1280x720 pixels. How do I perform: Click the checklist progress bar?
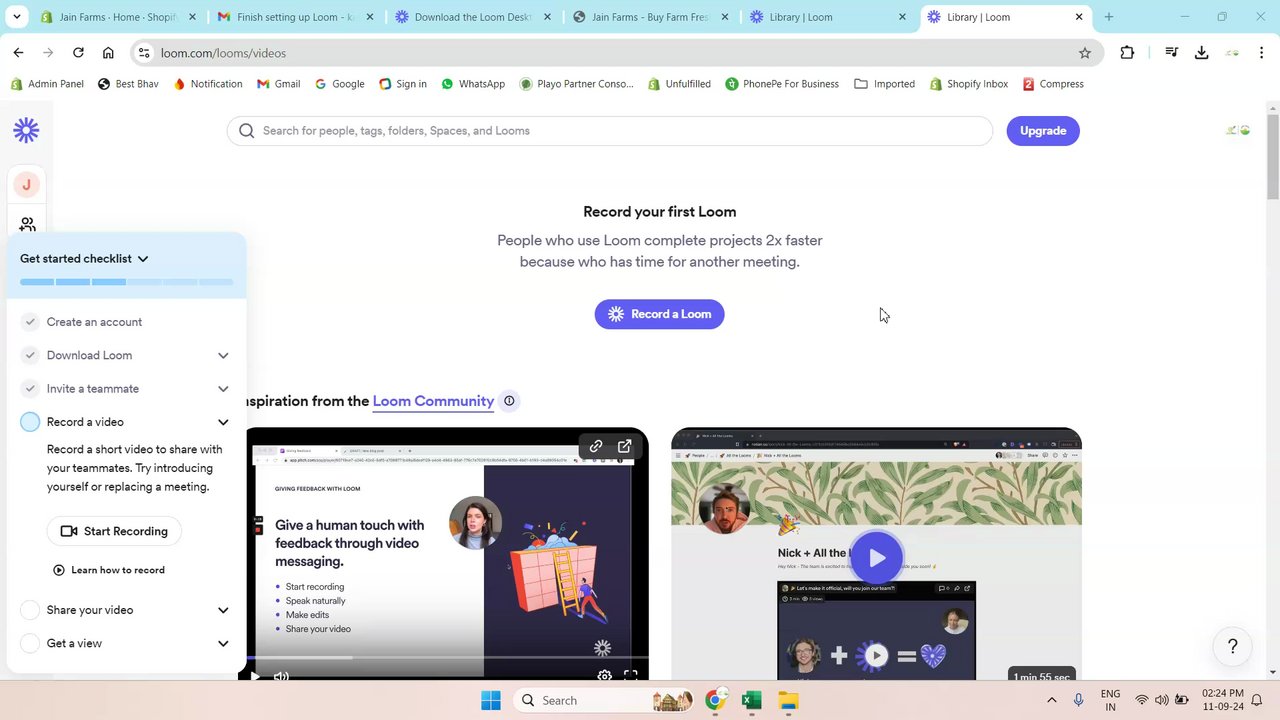[x=126, y=282]
